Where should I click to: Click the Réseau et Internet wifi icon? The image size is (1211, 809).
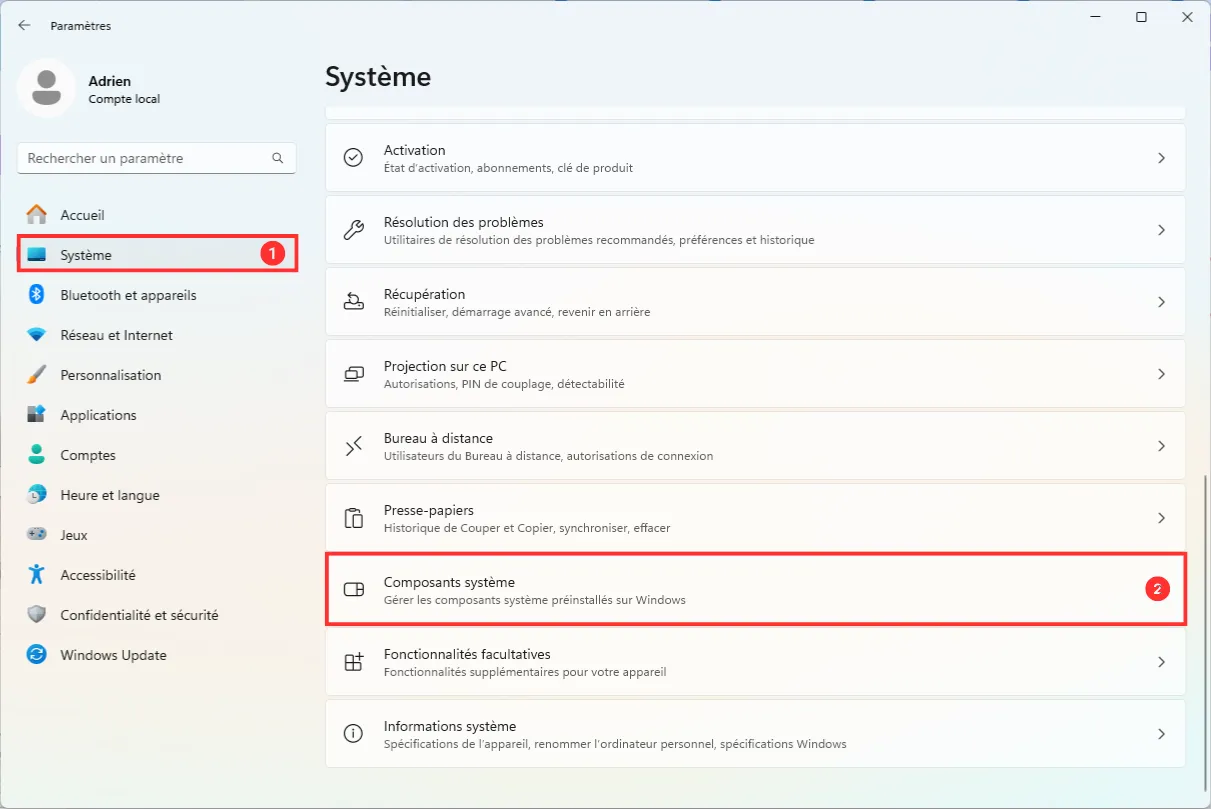[x=37, y=335]
